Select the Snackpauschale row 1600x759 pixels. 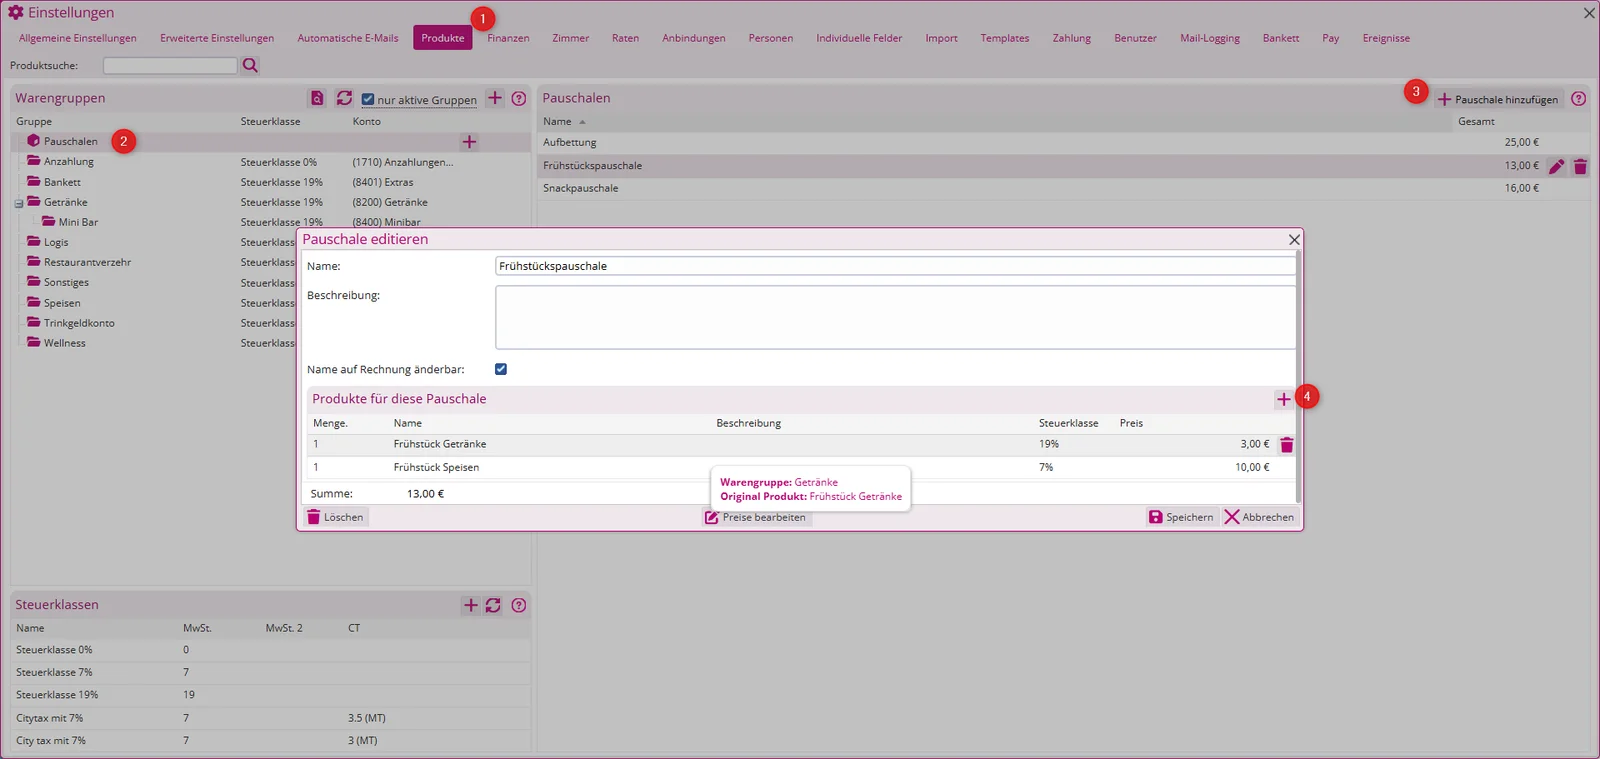[x=1063, y=188]
